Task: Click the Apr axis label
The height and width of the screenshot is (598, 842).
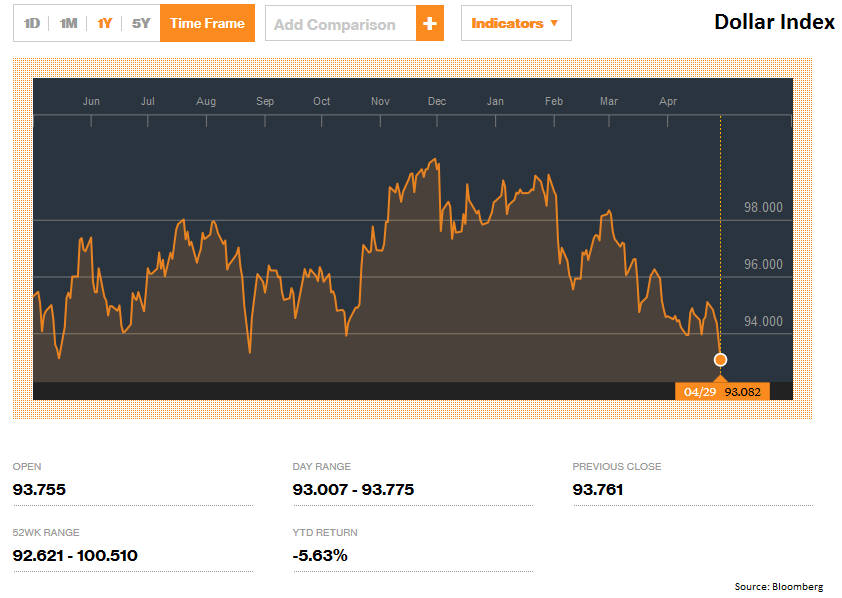Action: point(668,101)
